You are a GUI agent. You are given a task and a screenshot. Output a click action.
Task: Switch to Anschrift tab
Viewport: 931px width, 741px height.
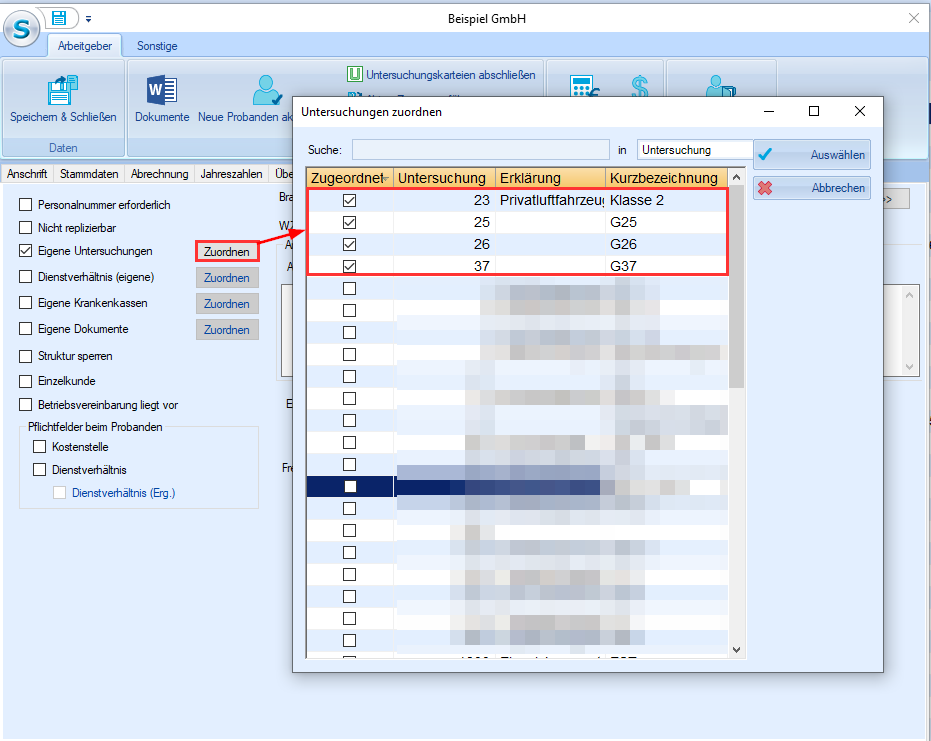coord(27,174)
